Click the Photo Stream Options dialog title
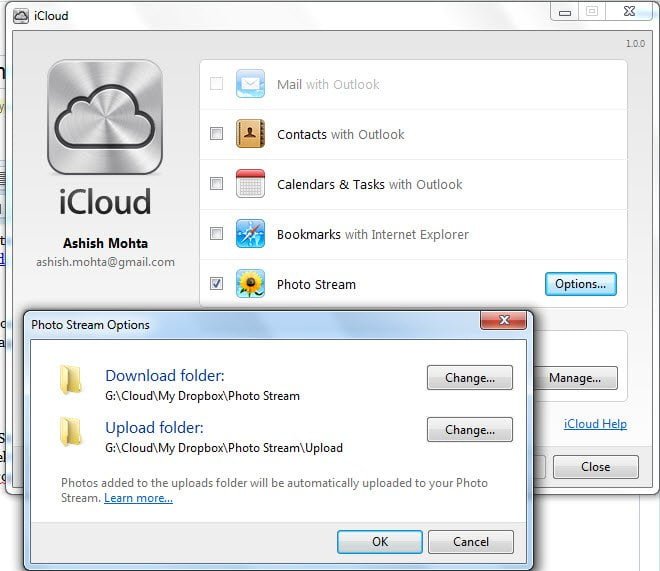The height and width of the screenshot is (571, 660). tap(90, 325)
